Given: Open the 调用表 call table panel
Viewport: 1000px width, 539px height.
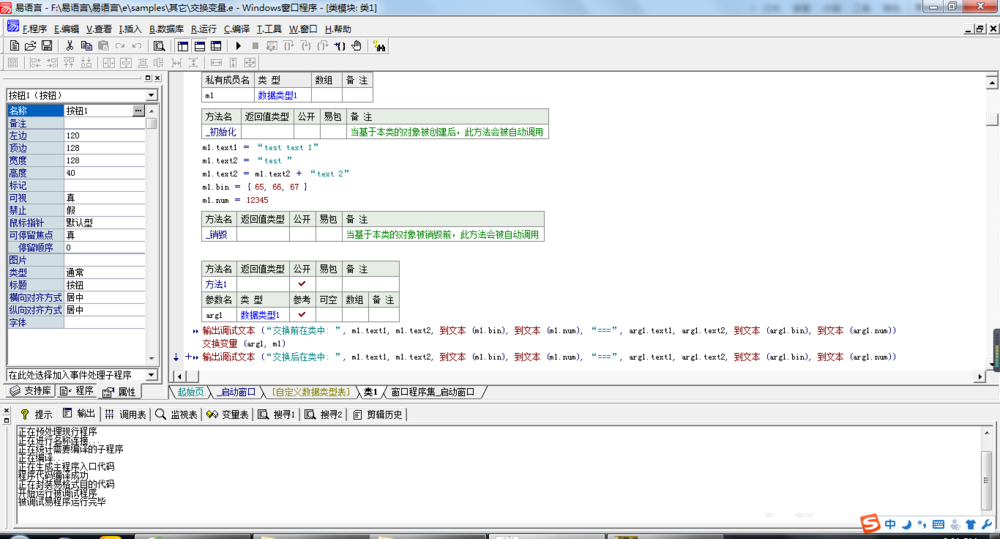Looking at the screenshot, I should tap(126, 415).
